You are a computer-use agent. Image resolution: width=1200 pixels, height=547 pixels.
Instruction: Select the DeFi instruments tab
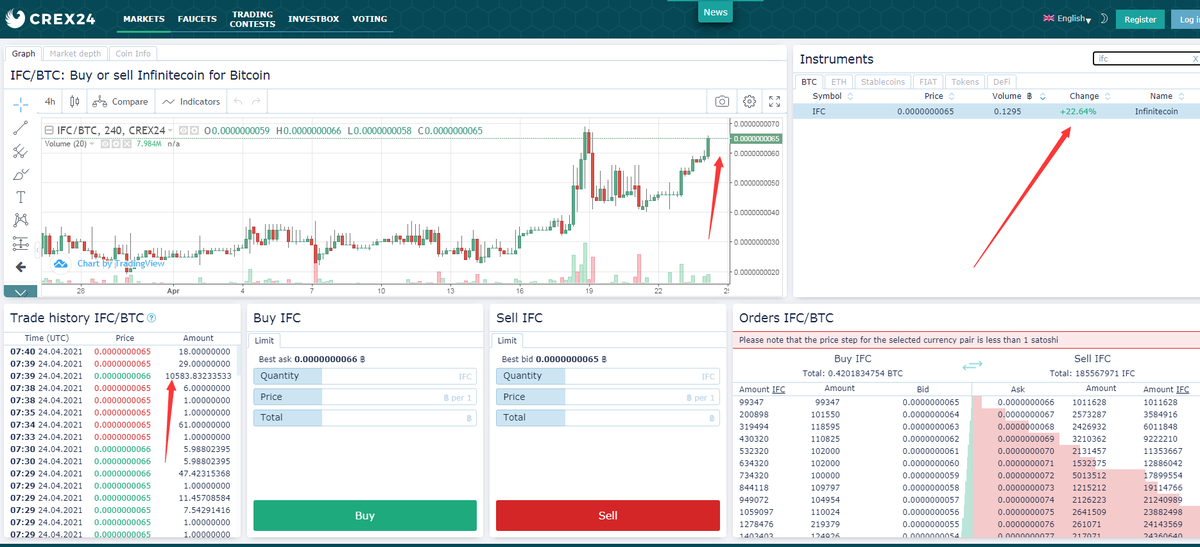(x=1001, y=82)
